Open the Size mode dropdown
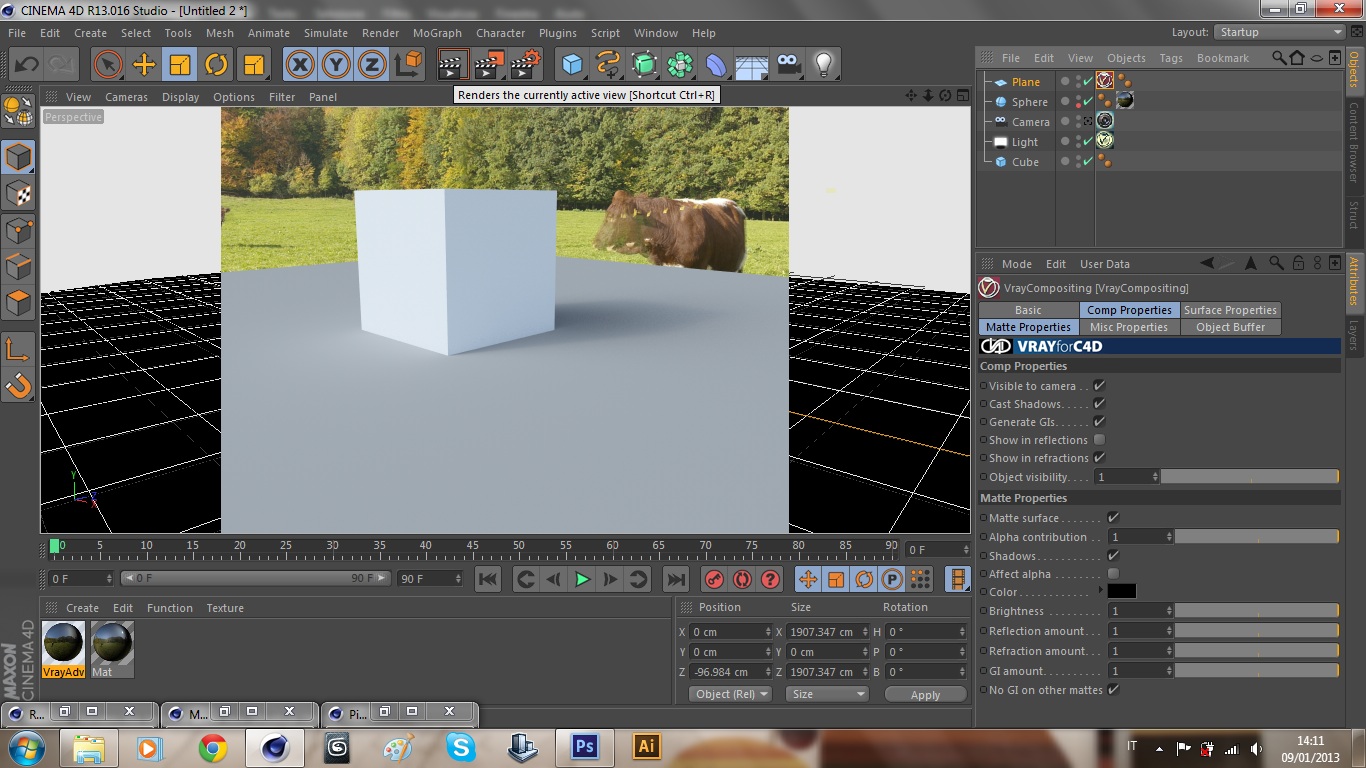The width and height of the screenshot is (1366, 768). point(827,694)
